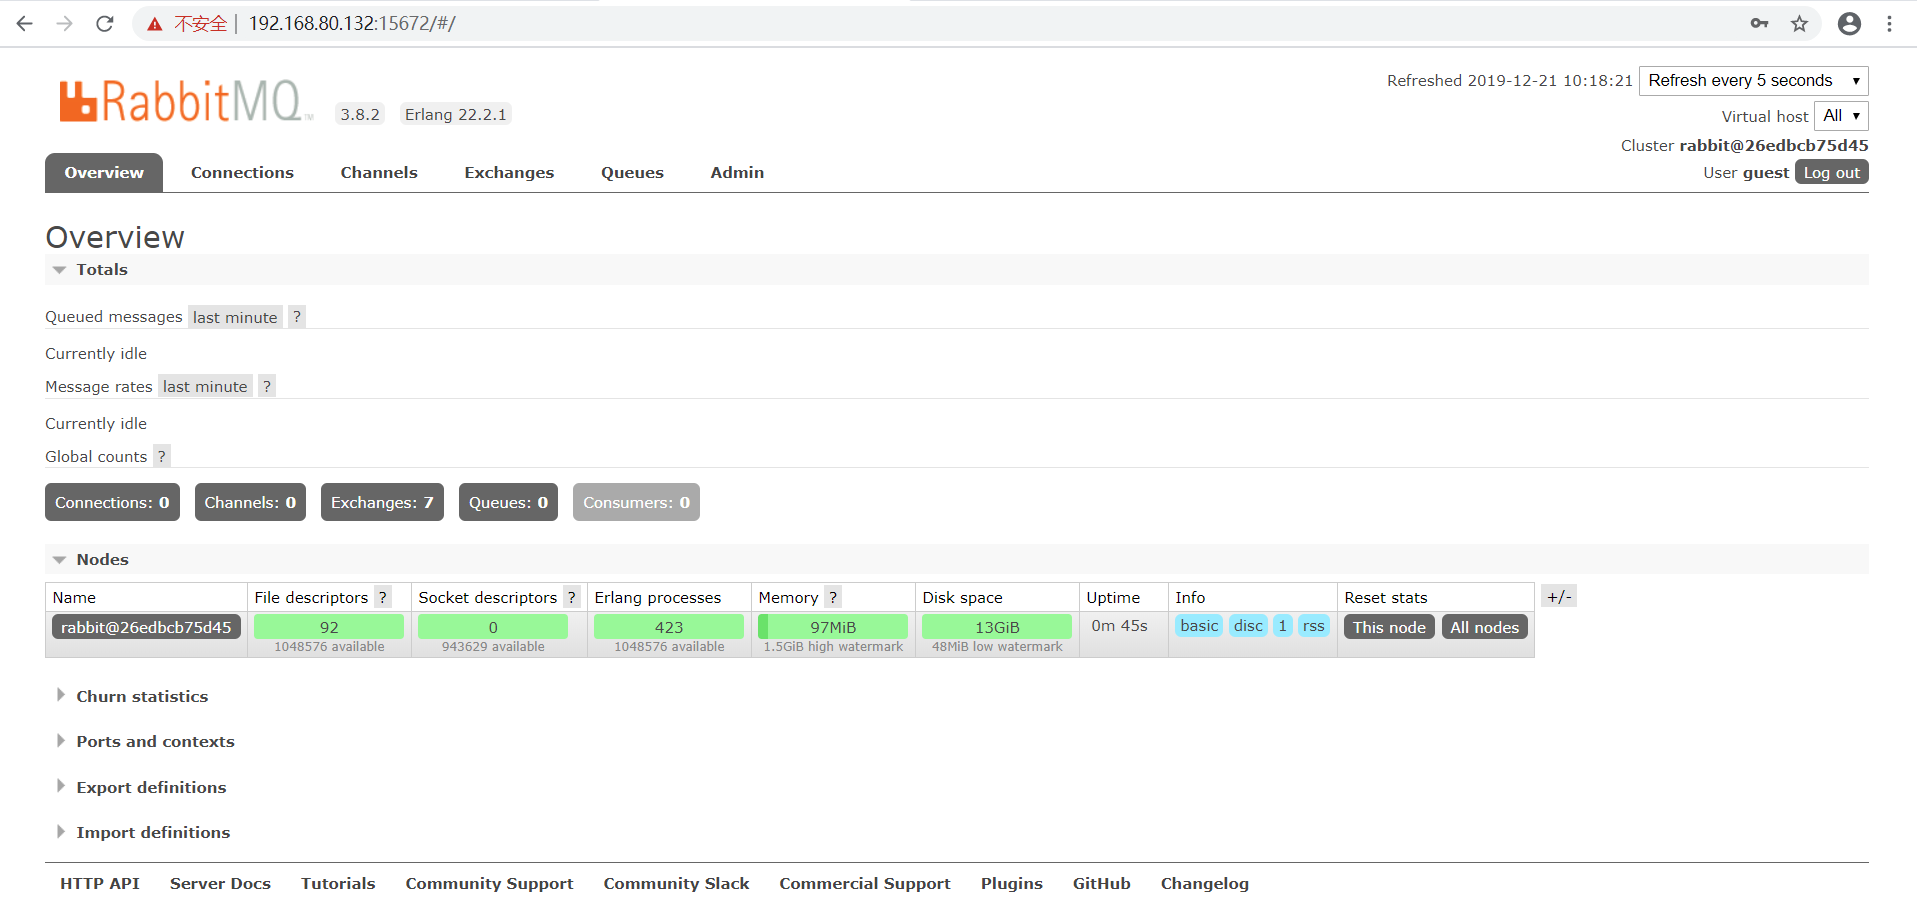Reset stats for All nodes
Image resolution: width=1917 pixels, height=906 pixels.
point(1484,627)
